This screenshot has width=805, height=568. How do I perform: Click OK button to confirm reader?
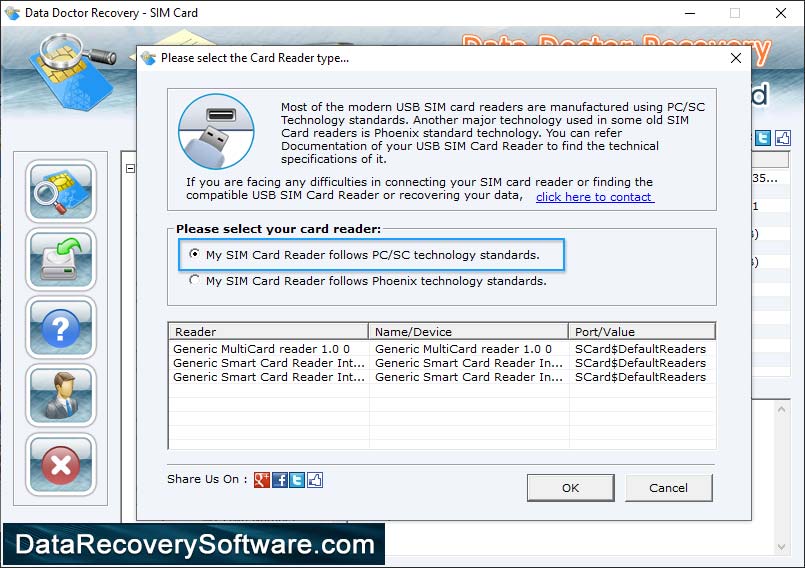coord(570,487)
